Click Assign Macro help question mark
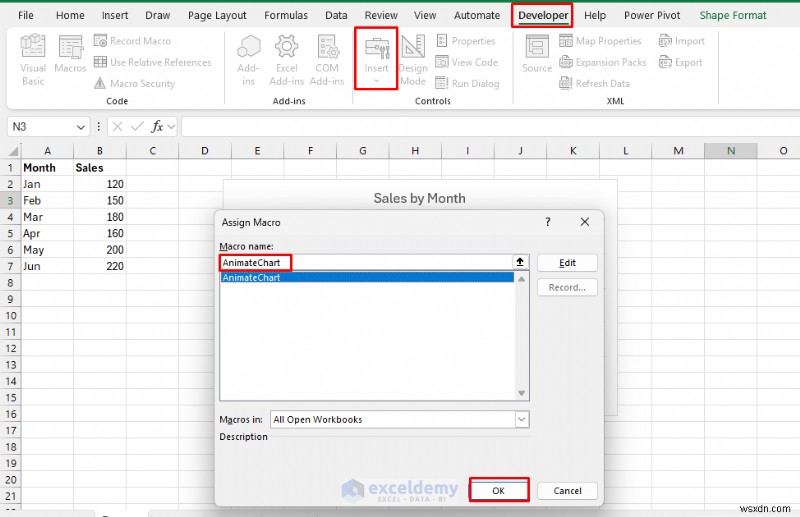 click(x=547, y=222)
